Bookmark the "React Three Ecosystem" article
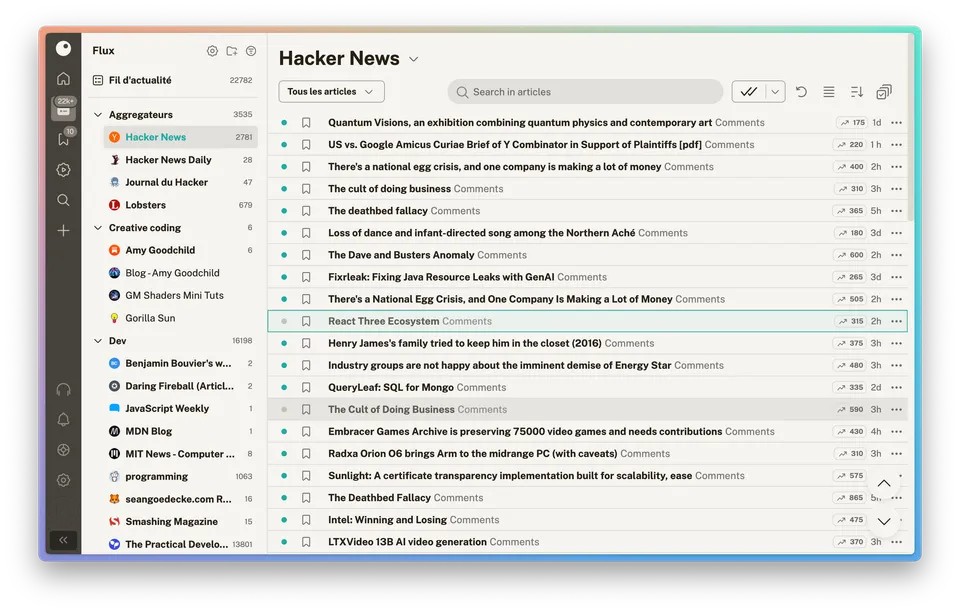Image resolution: width=960 pixels, height=612 pixels. pos(306,321)
